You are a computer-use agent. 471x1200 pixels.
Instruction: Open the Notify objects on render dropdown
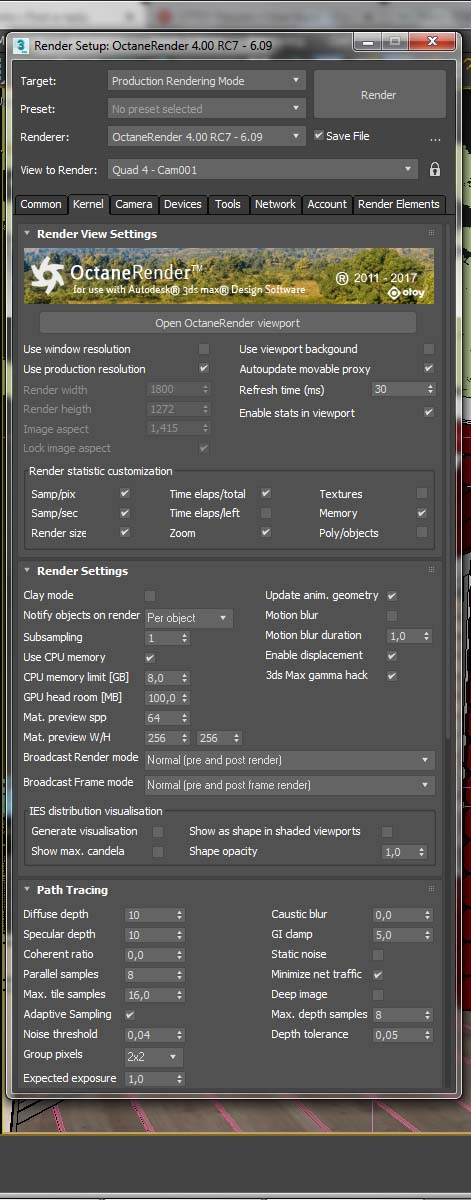[188, 618]
